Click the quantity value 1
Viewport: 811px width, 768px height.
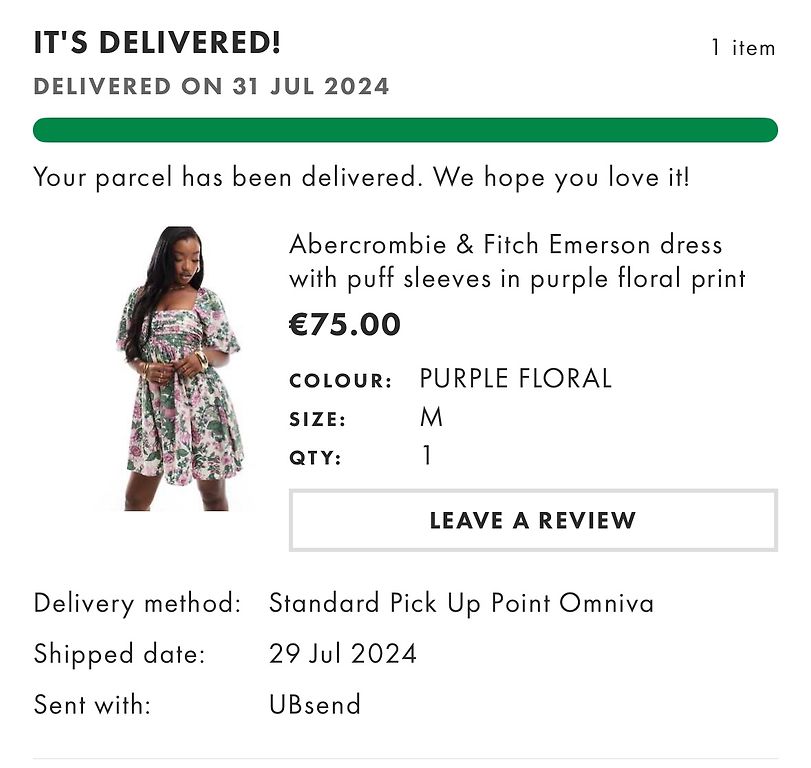tap(427, 456)
